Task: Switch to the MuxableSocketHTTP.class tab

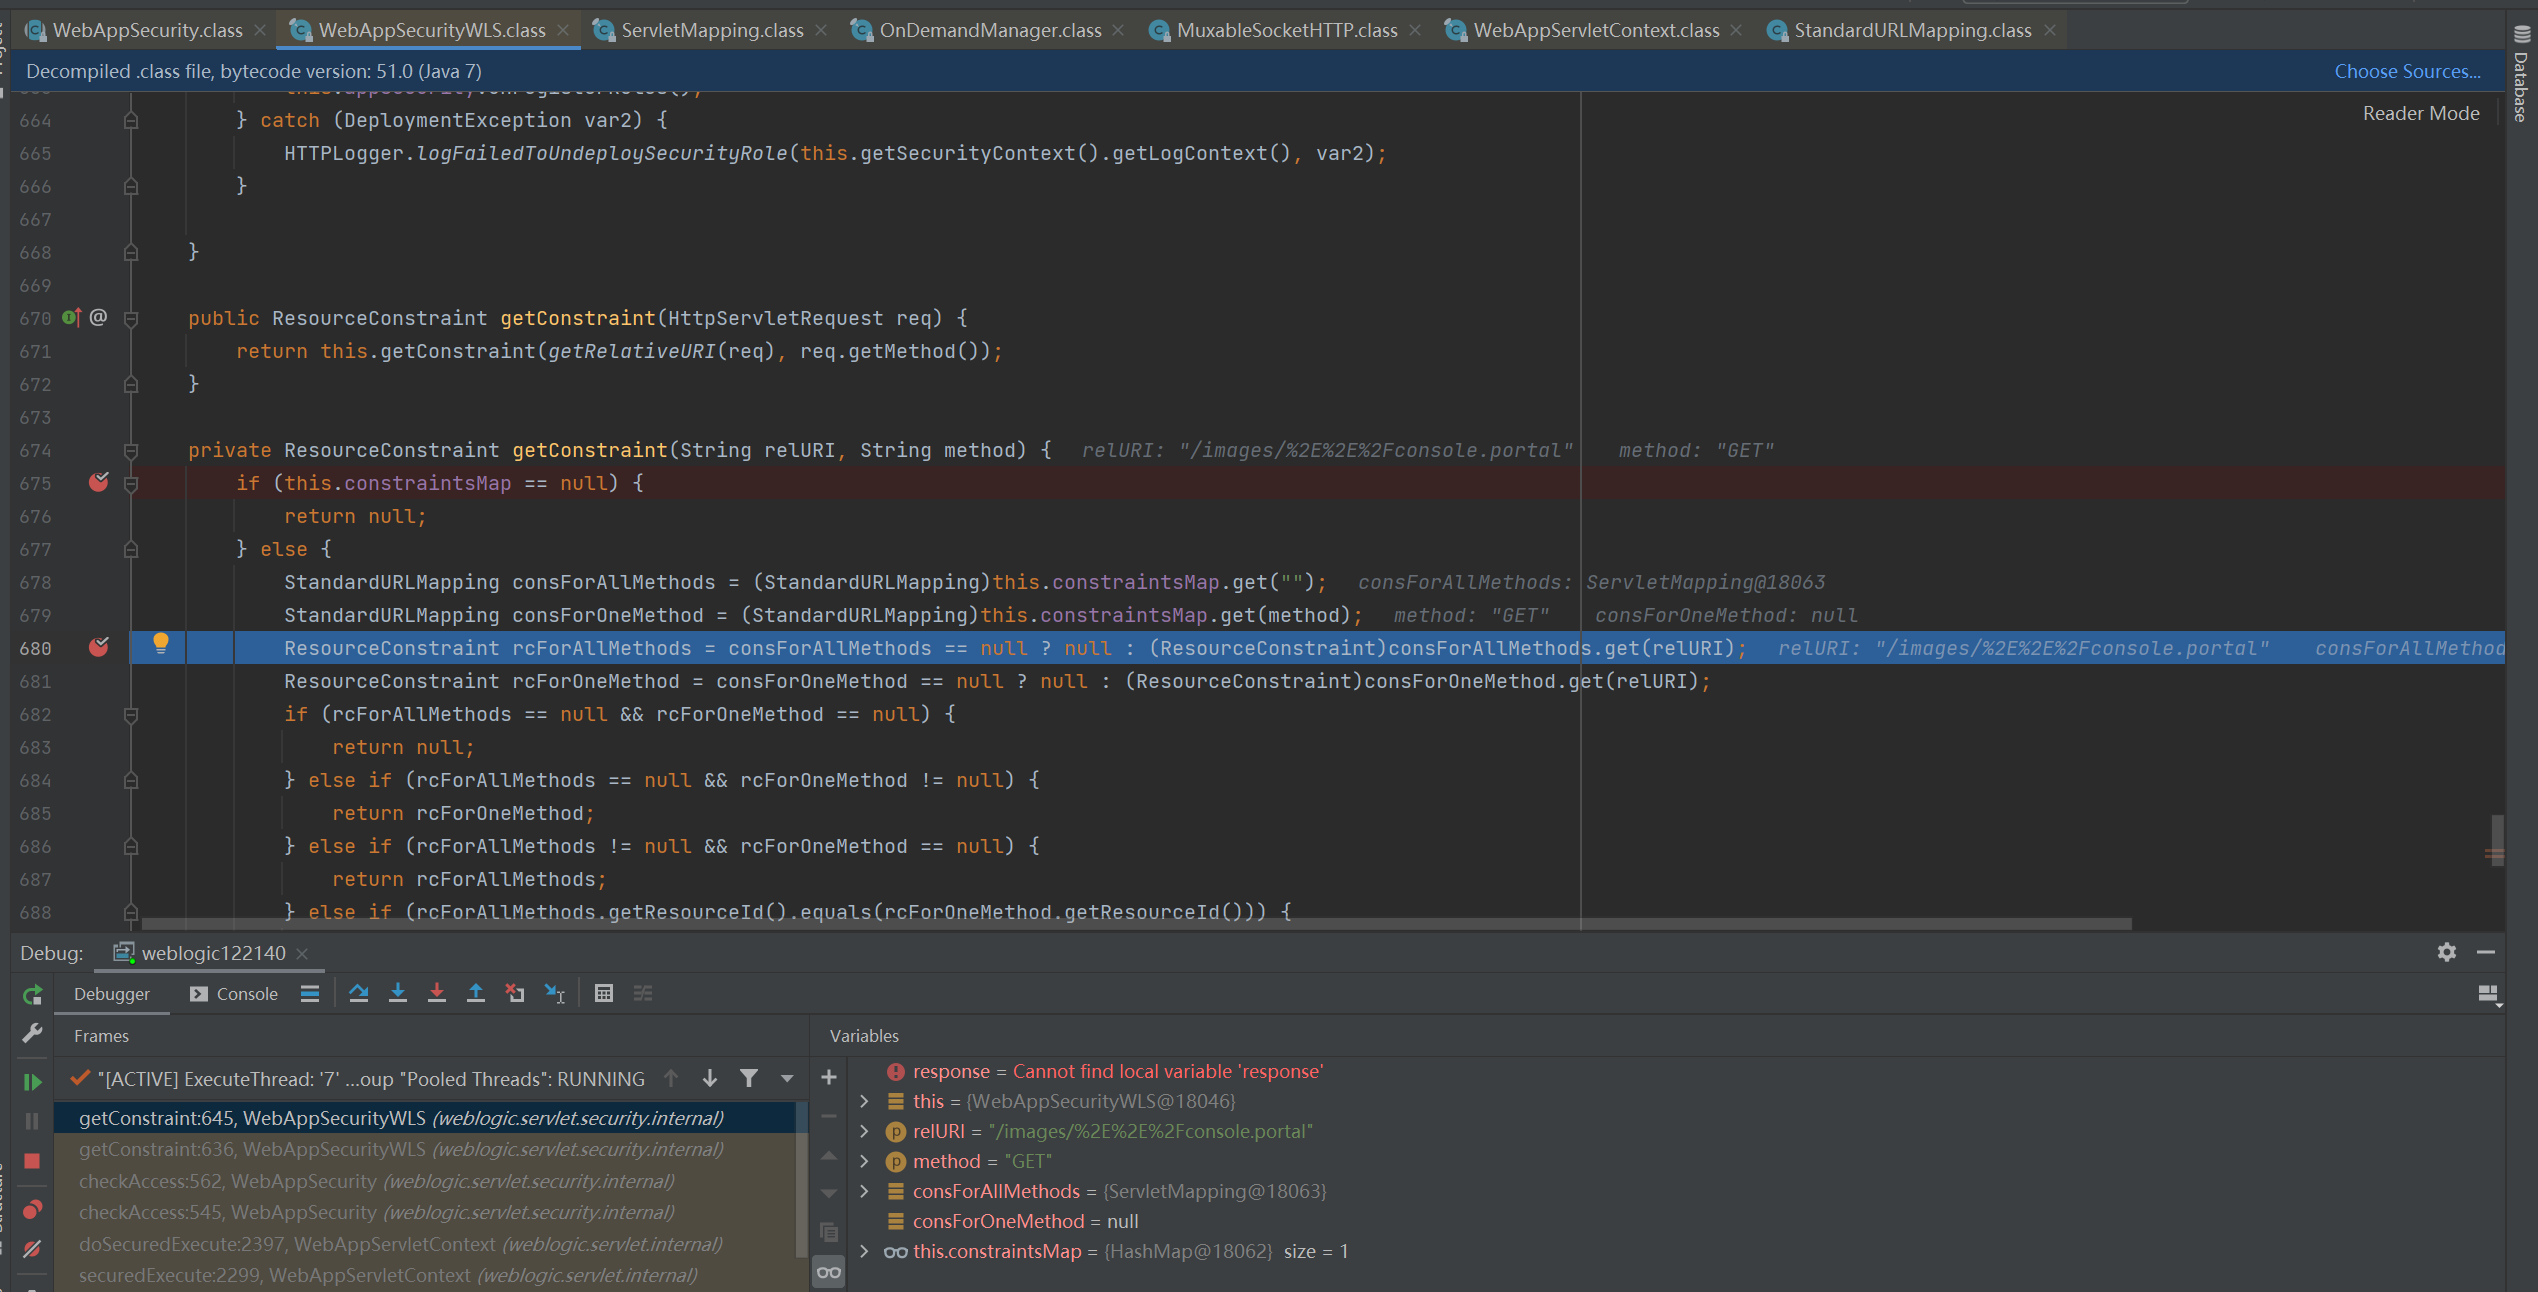Action: point(1287,30)
